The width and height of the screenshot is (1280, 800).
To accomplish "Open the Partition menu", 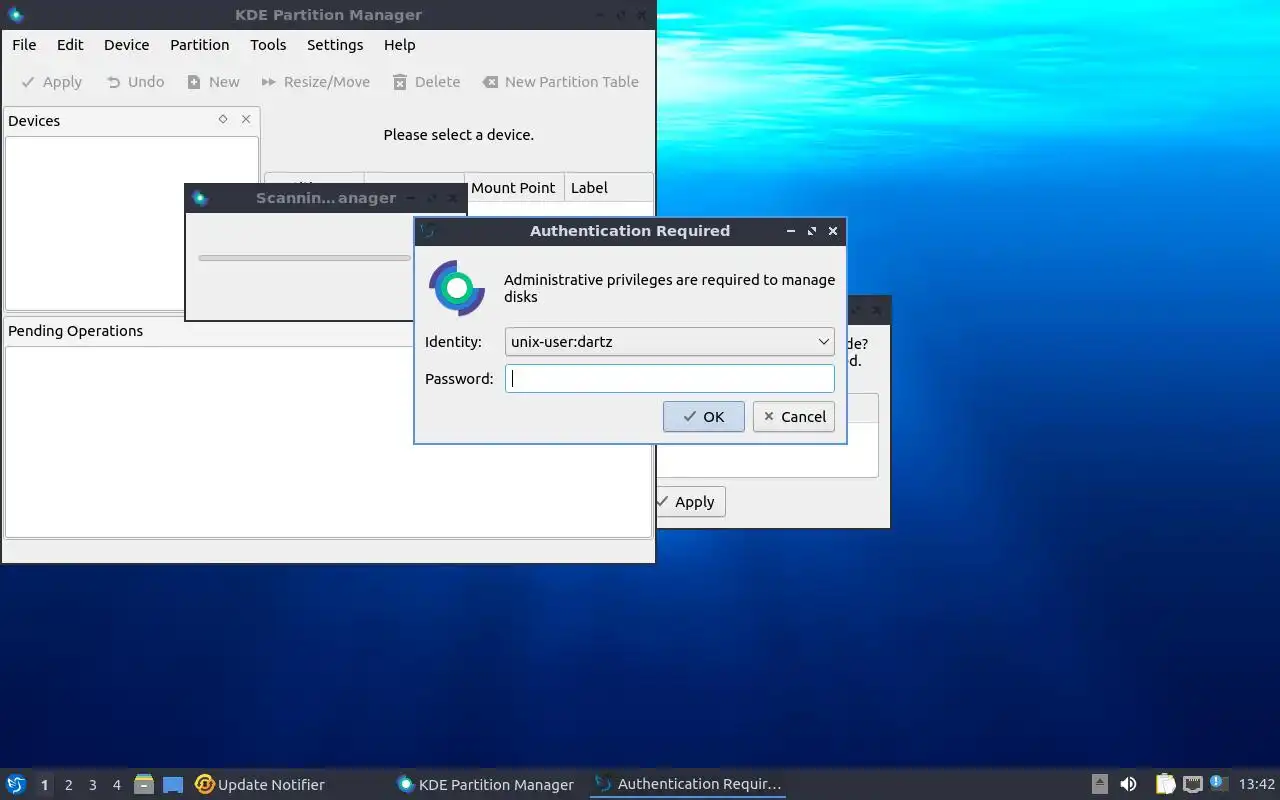I will pyautogui.click(x=199, y=45).
